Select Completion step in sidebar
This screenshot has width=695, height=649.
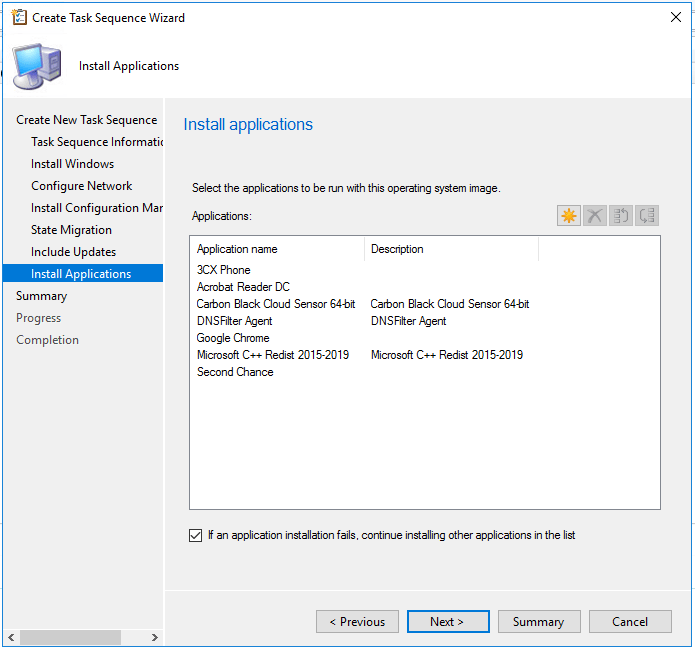click(47, 340)
